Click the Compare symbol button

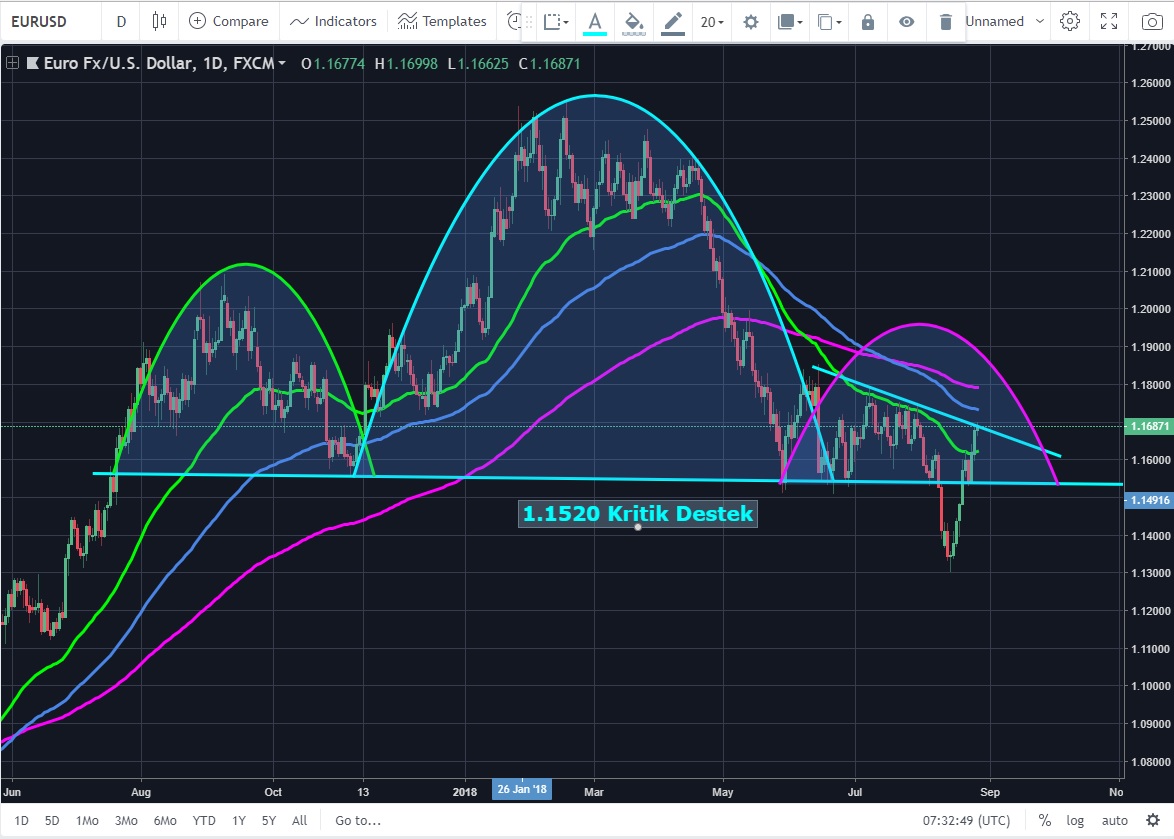coord(229,21)
